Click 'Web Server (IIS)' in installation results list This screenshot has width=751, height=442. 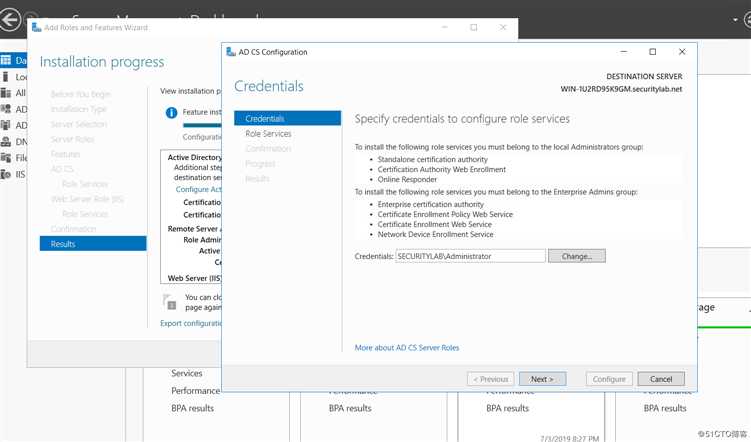point(194,278)
